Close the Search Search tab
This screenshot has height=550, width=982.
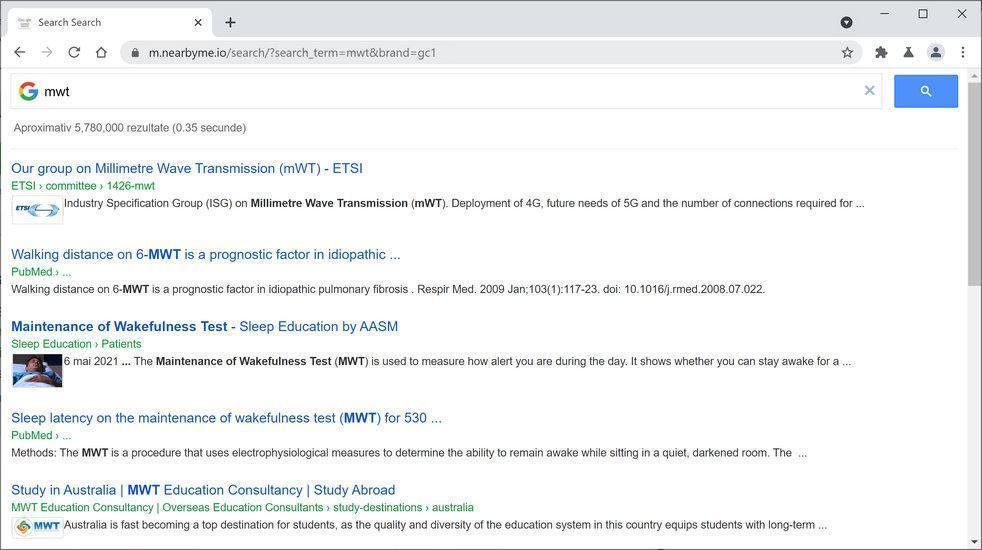point(198,22)
